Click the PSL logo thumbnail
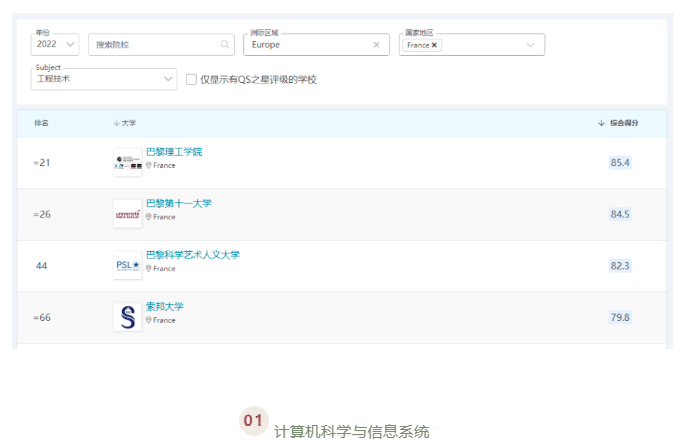691x445 pixels. (128, 265)
